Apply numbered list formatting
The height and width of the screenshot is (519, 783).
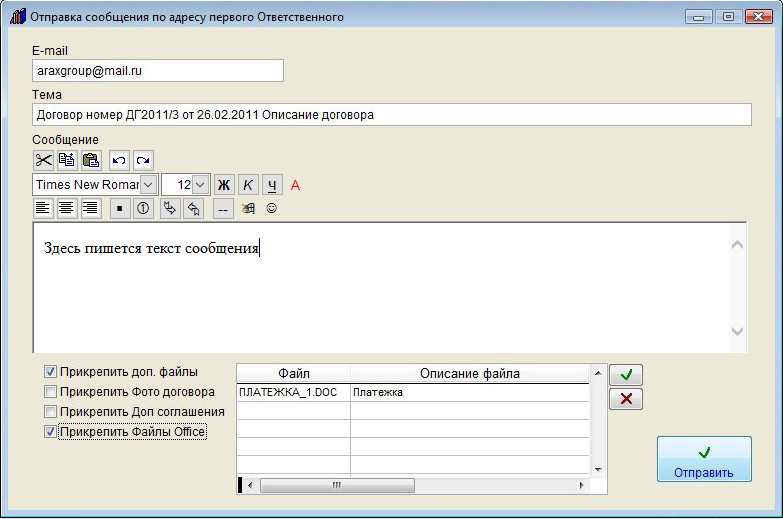(x=143, y=208)
